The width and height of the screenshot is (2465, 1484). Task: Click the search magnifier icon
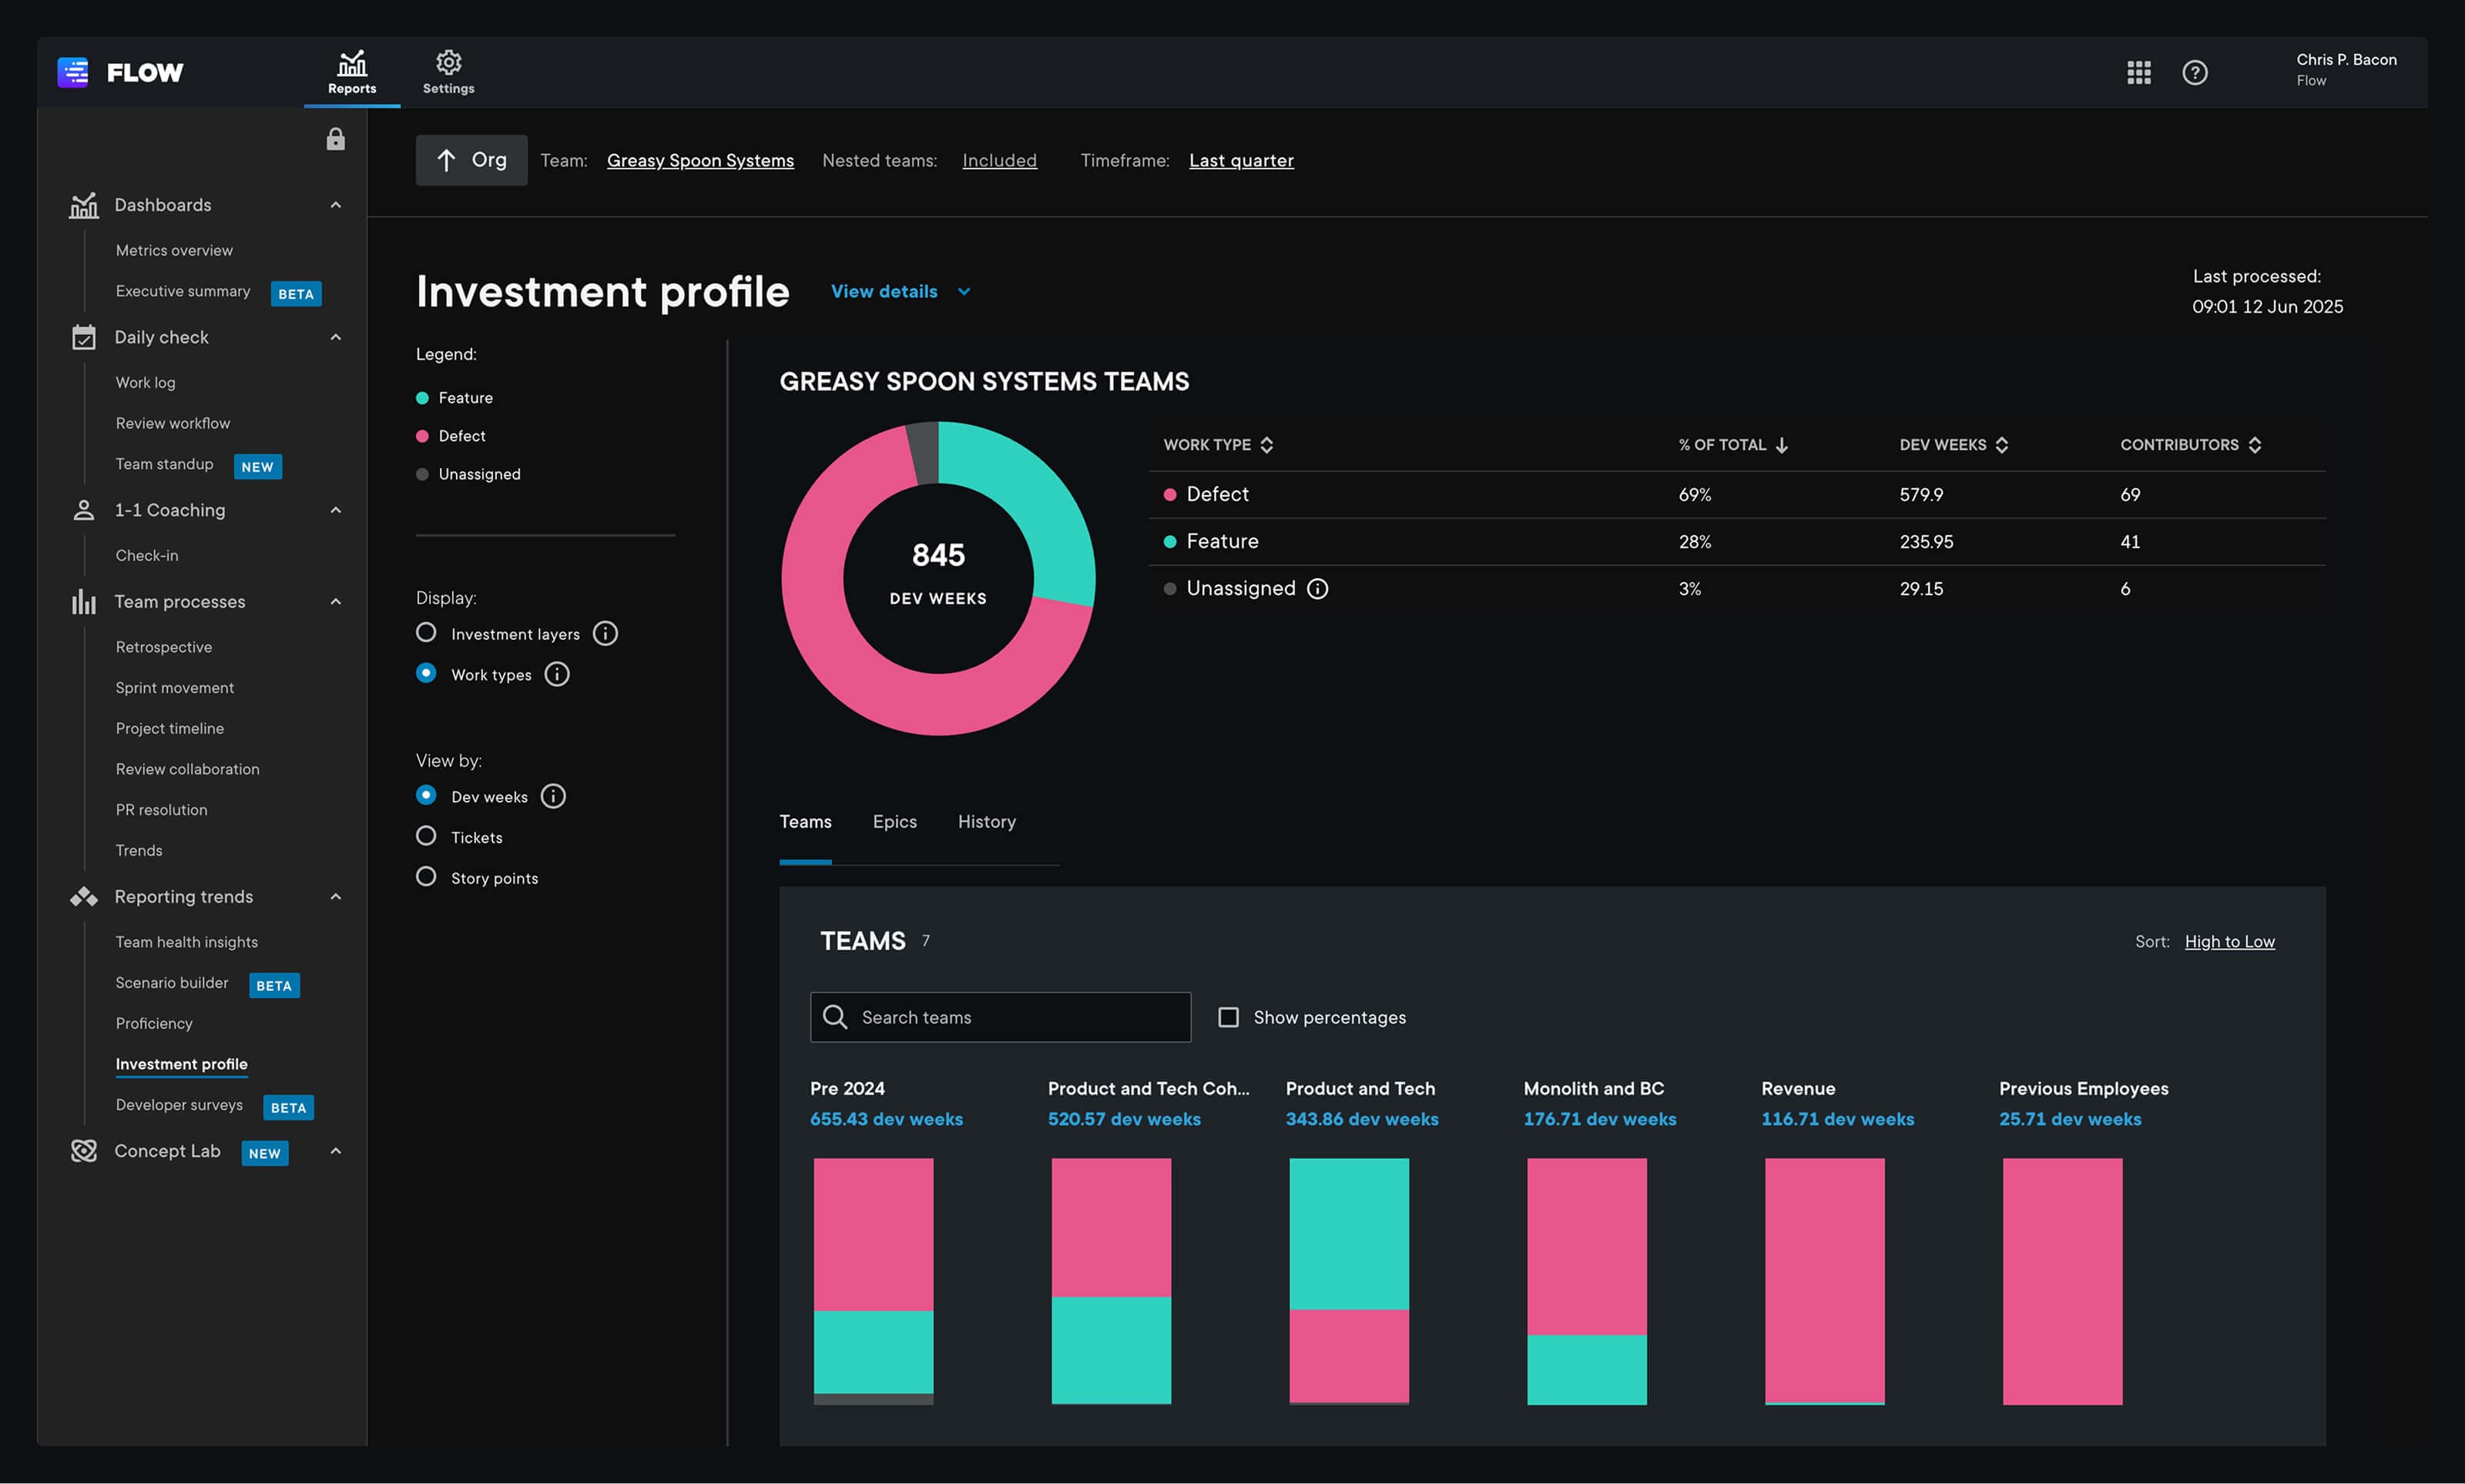pos(835,1017)
